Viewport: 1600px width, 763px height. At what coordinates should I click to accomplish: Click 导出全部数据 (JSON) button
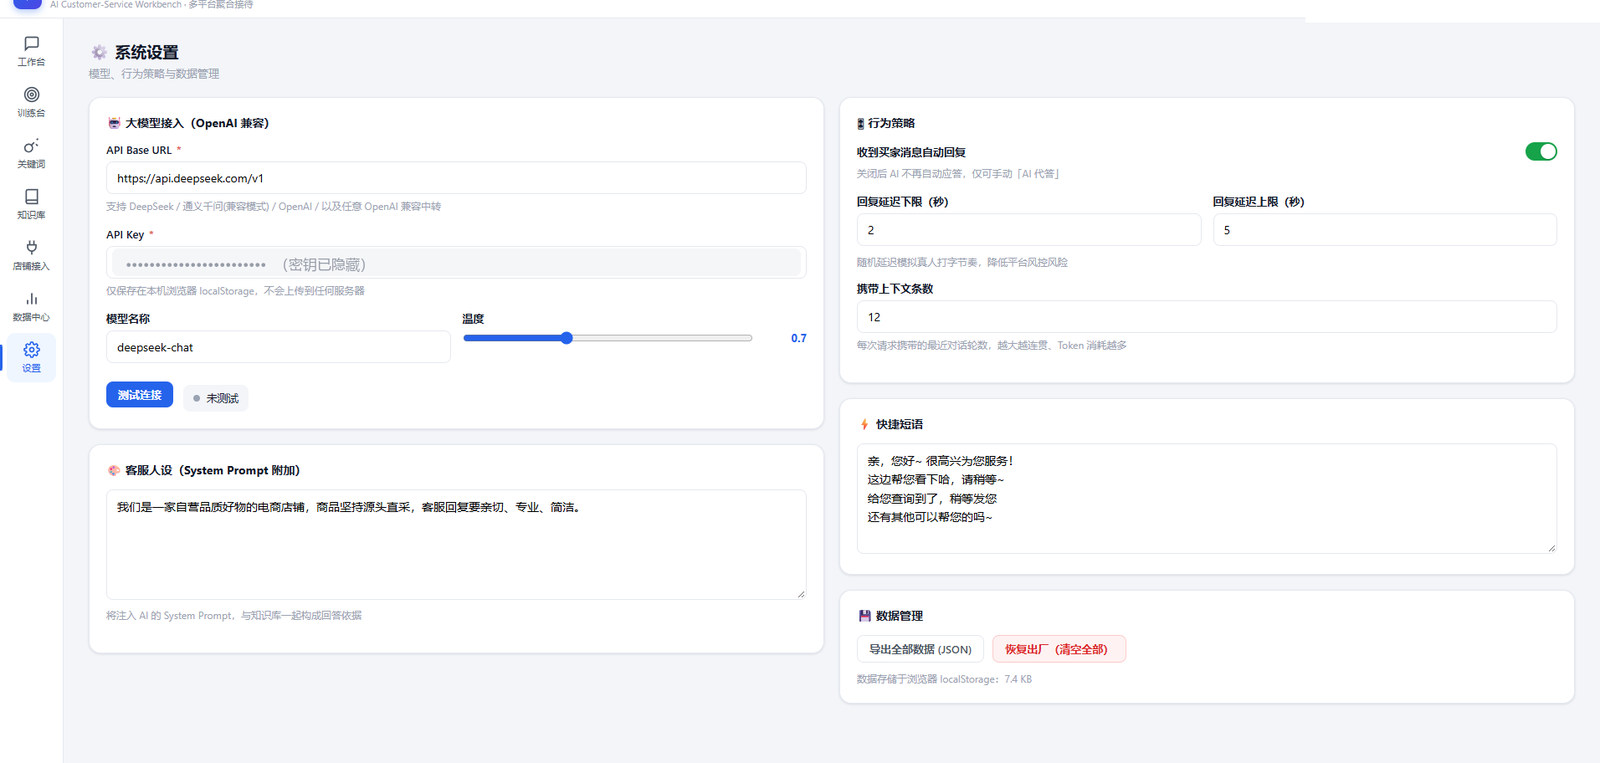point(920,649)
